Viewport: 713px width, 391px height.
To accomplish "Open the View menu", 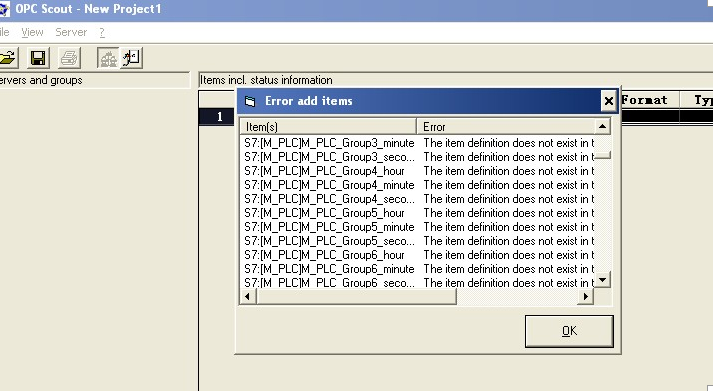I will (x=32, y=32).
